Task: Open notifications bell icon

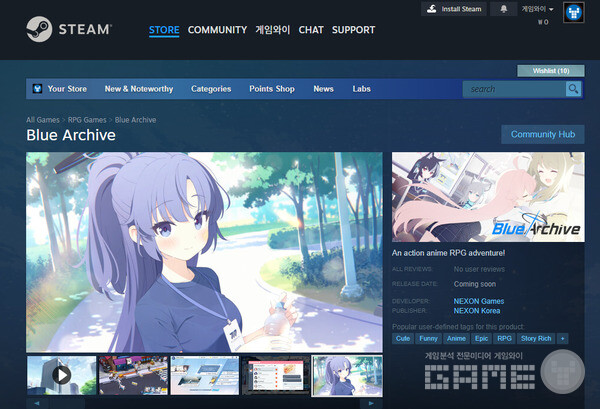Action: click(503, 9)
